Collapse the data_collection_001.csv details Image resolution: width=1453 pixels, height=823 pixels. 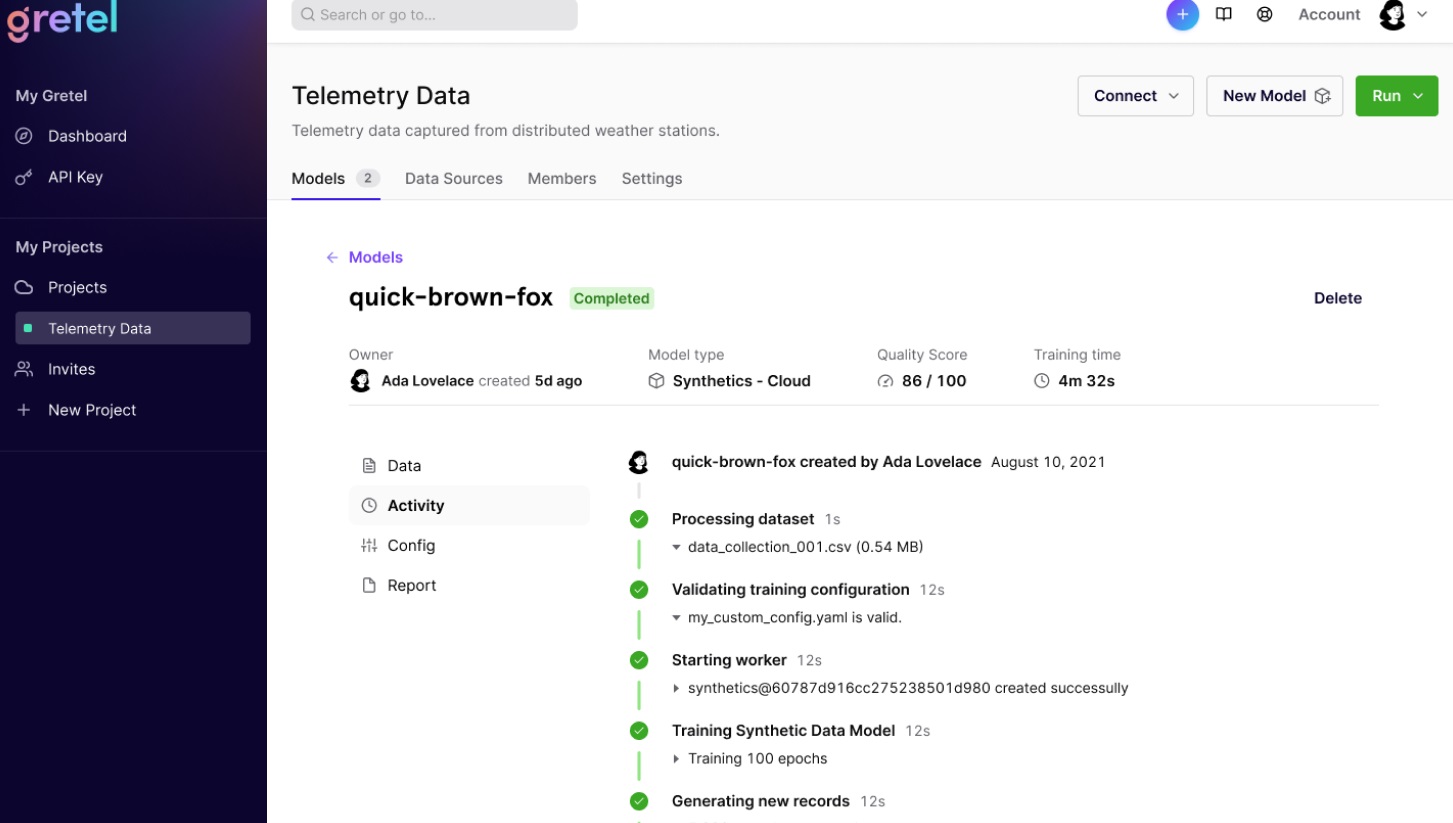[677, 548]
